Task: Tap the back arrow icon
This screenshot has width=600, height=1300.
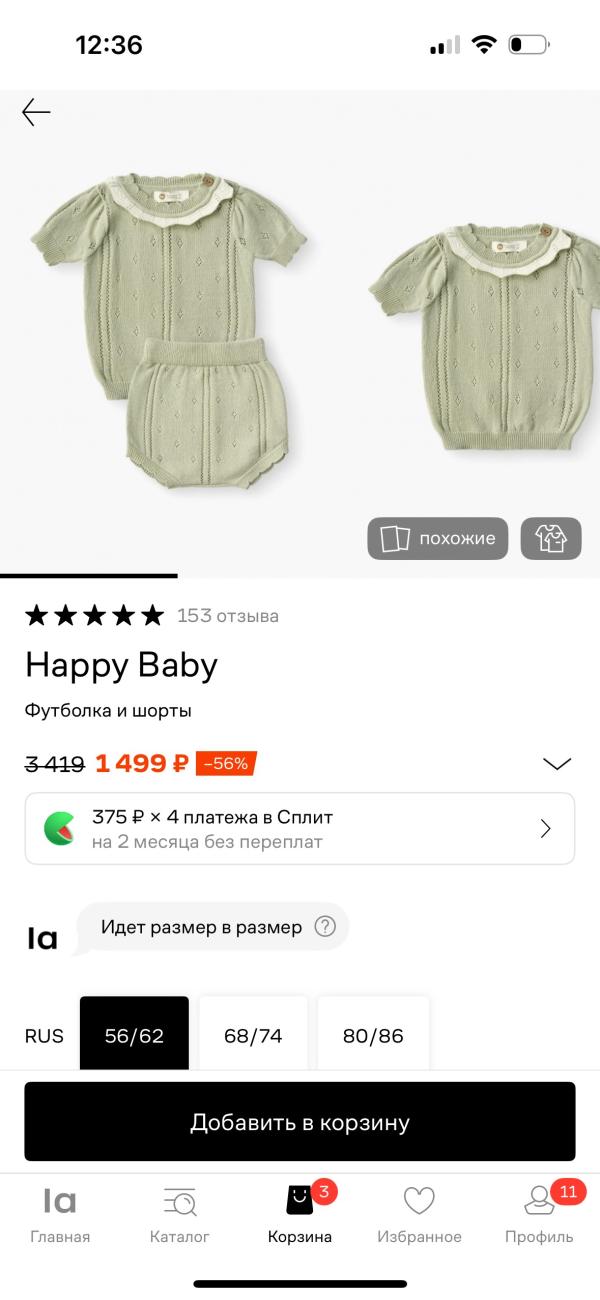Action: pos(36,112)
